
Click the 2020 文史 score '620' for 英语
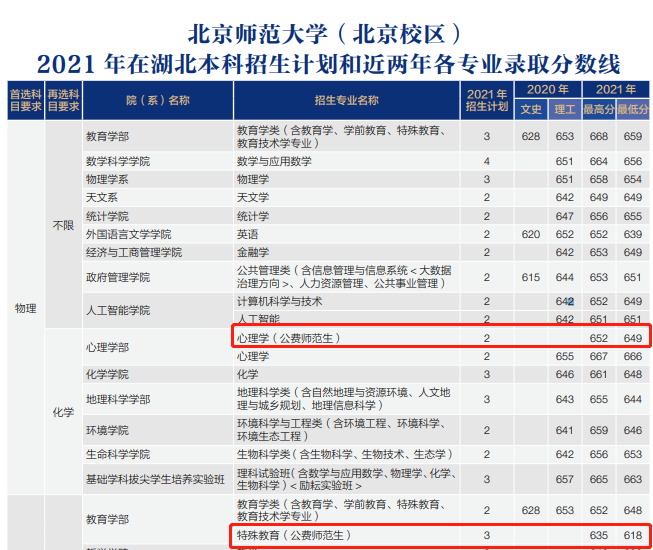pyautogui.click(x=531, y=234)
